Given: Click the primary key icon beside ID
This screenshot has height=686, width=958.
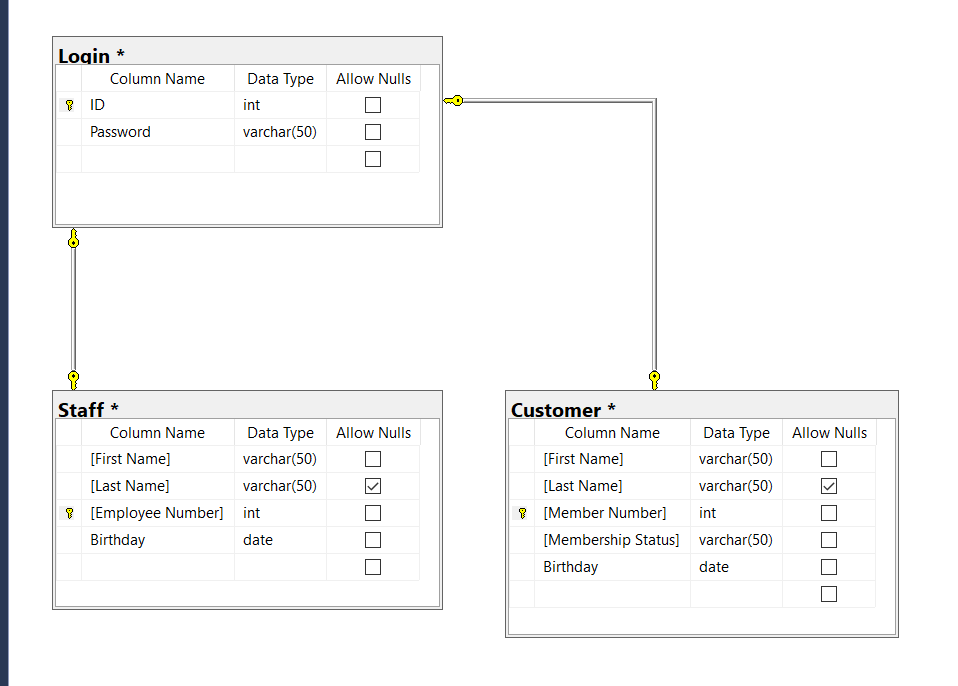Looking at the screenshot, I should [x=68, y=104].
